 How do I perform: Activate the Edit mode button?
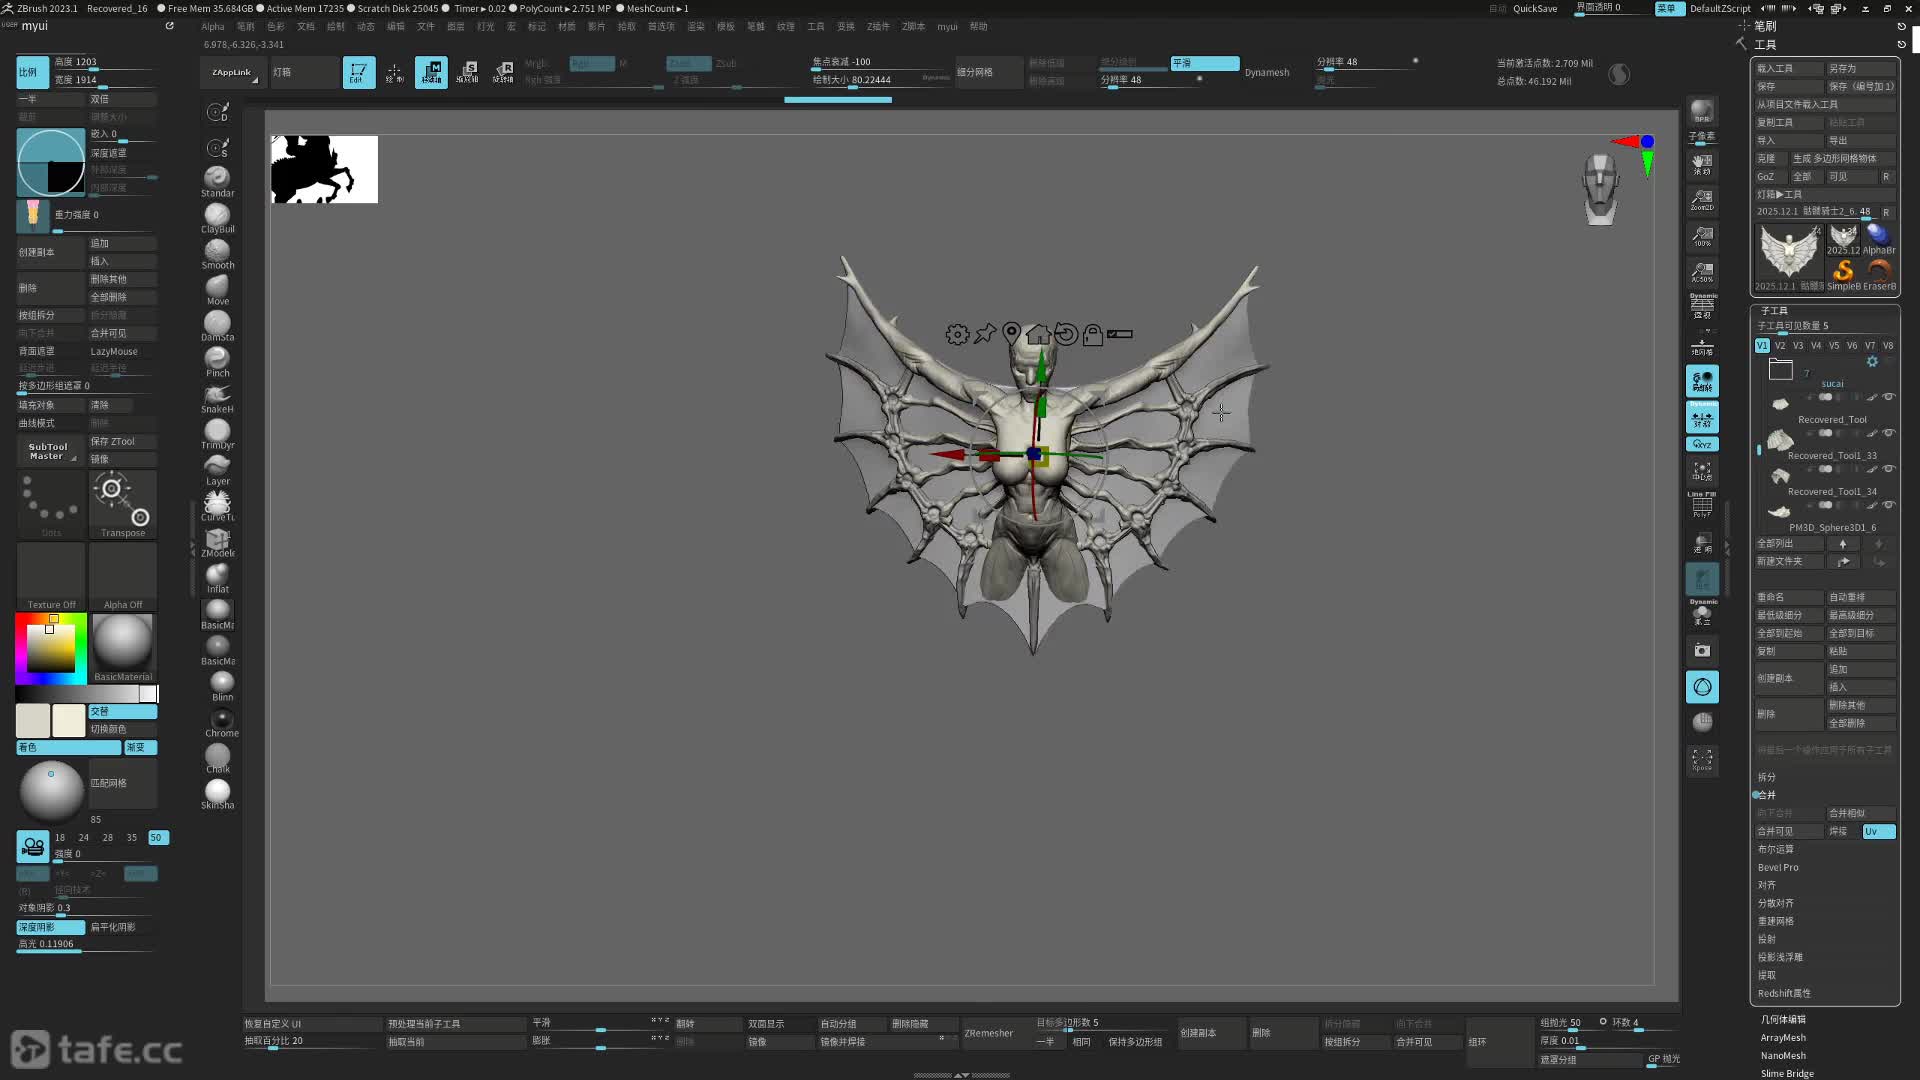pyautogui.click(x=358, y=72)
